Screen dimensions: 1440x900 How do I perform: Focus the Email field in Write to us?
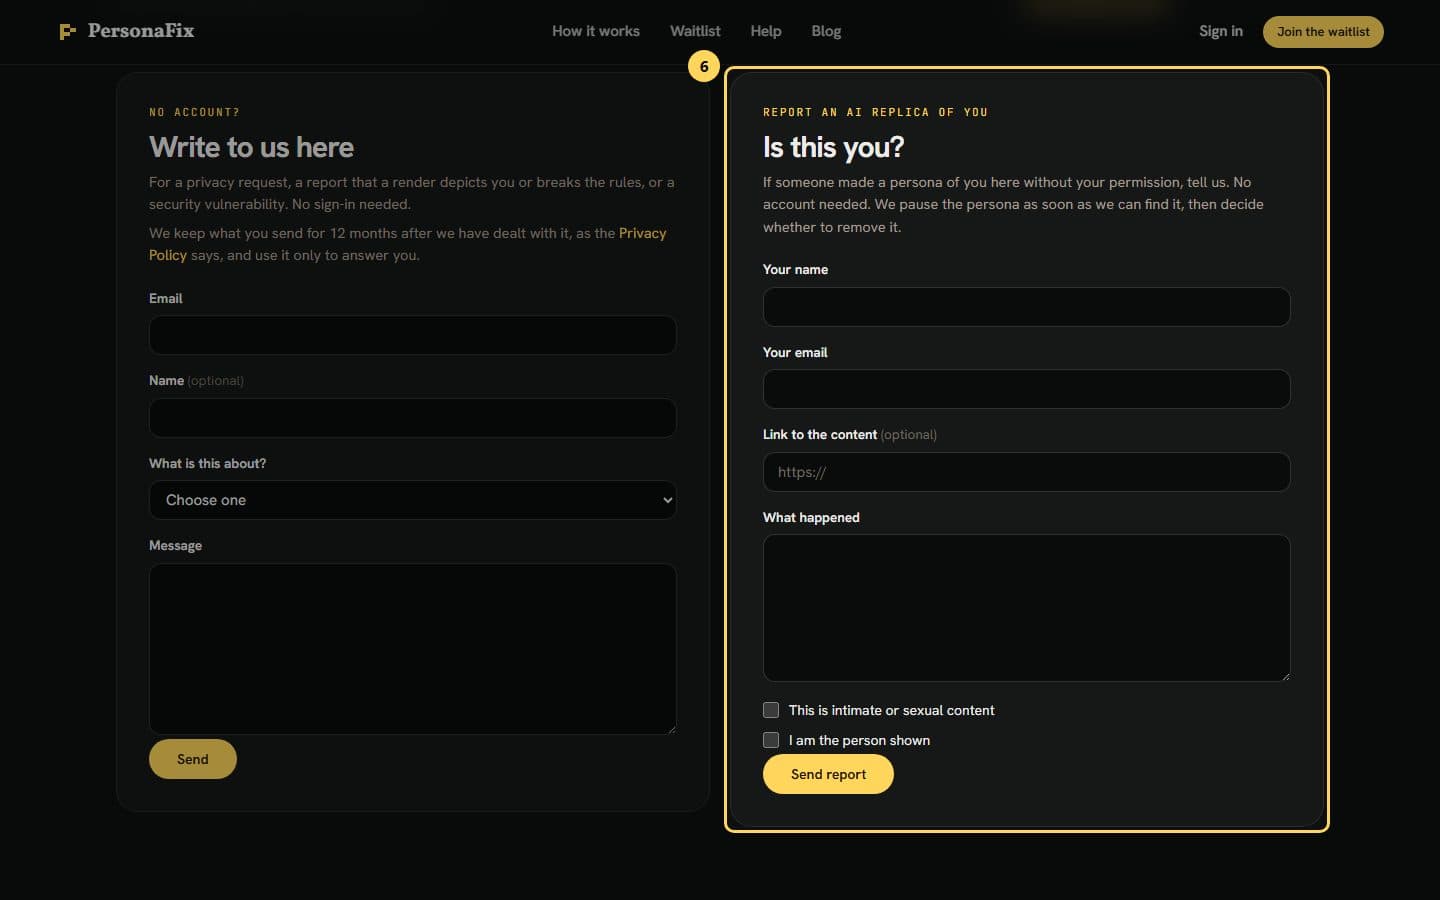413,335
